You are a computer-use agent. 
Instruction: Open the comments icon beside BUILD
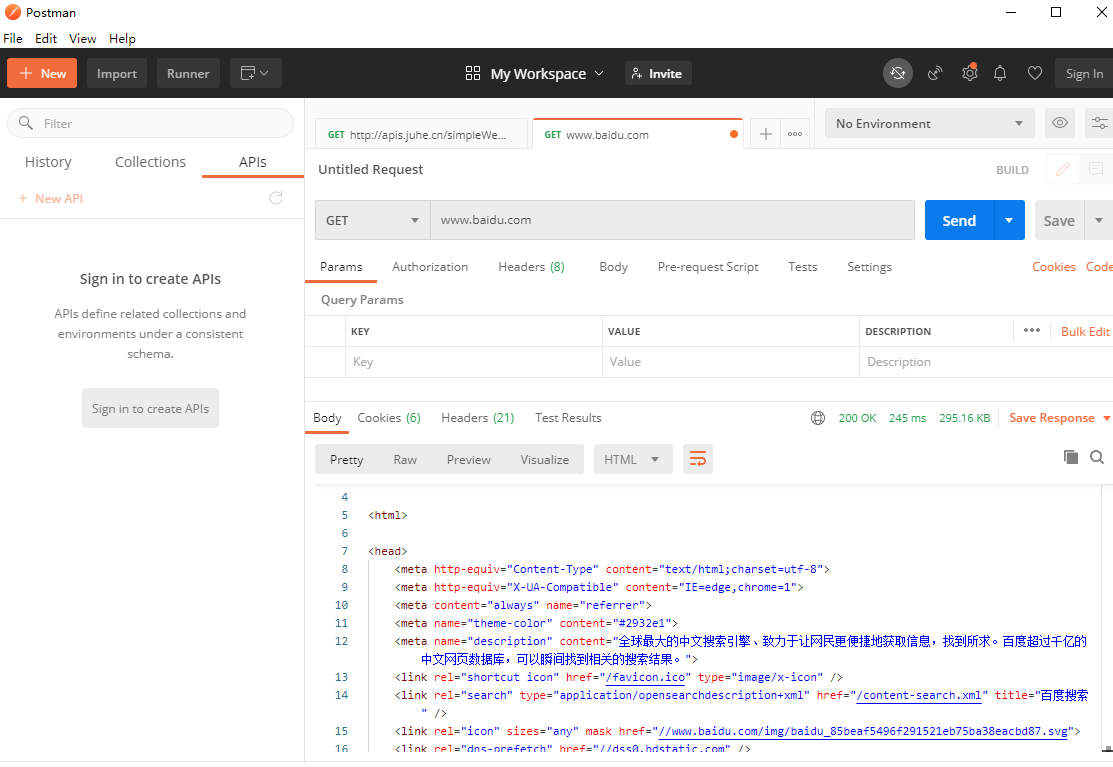(1095, 169)
